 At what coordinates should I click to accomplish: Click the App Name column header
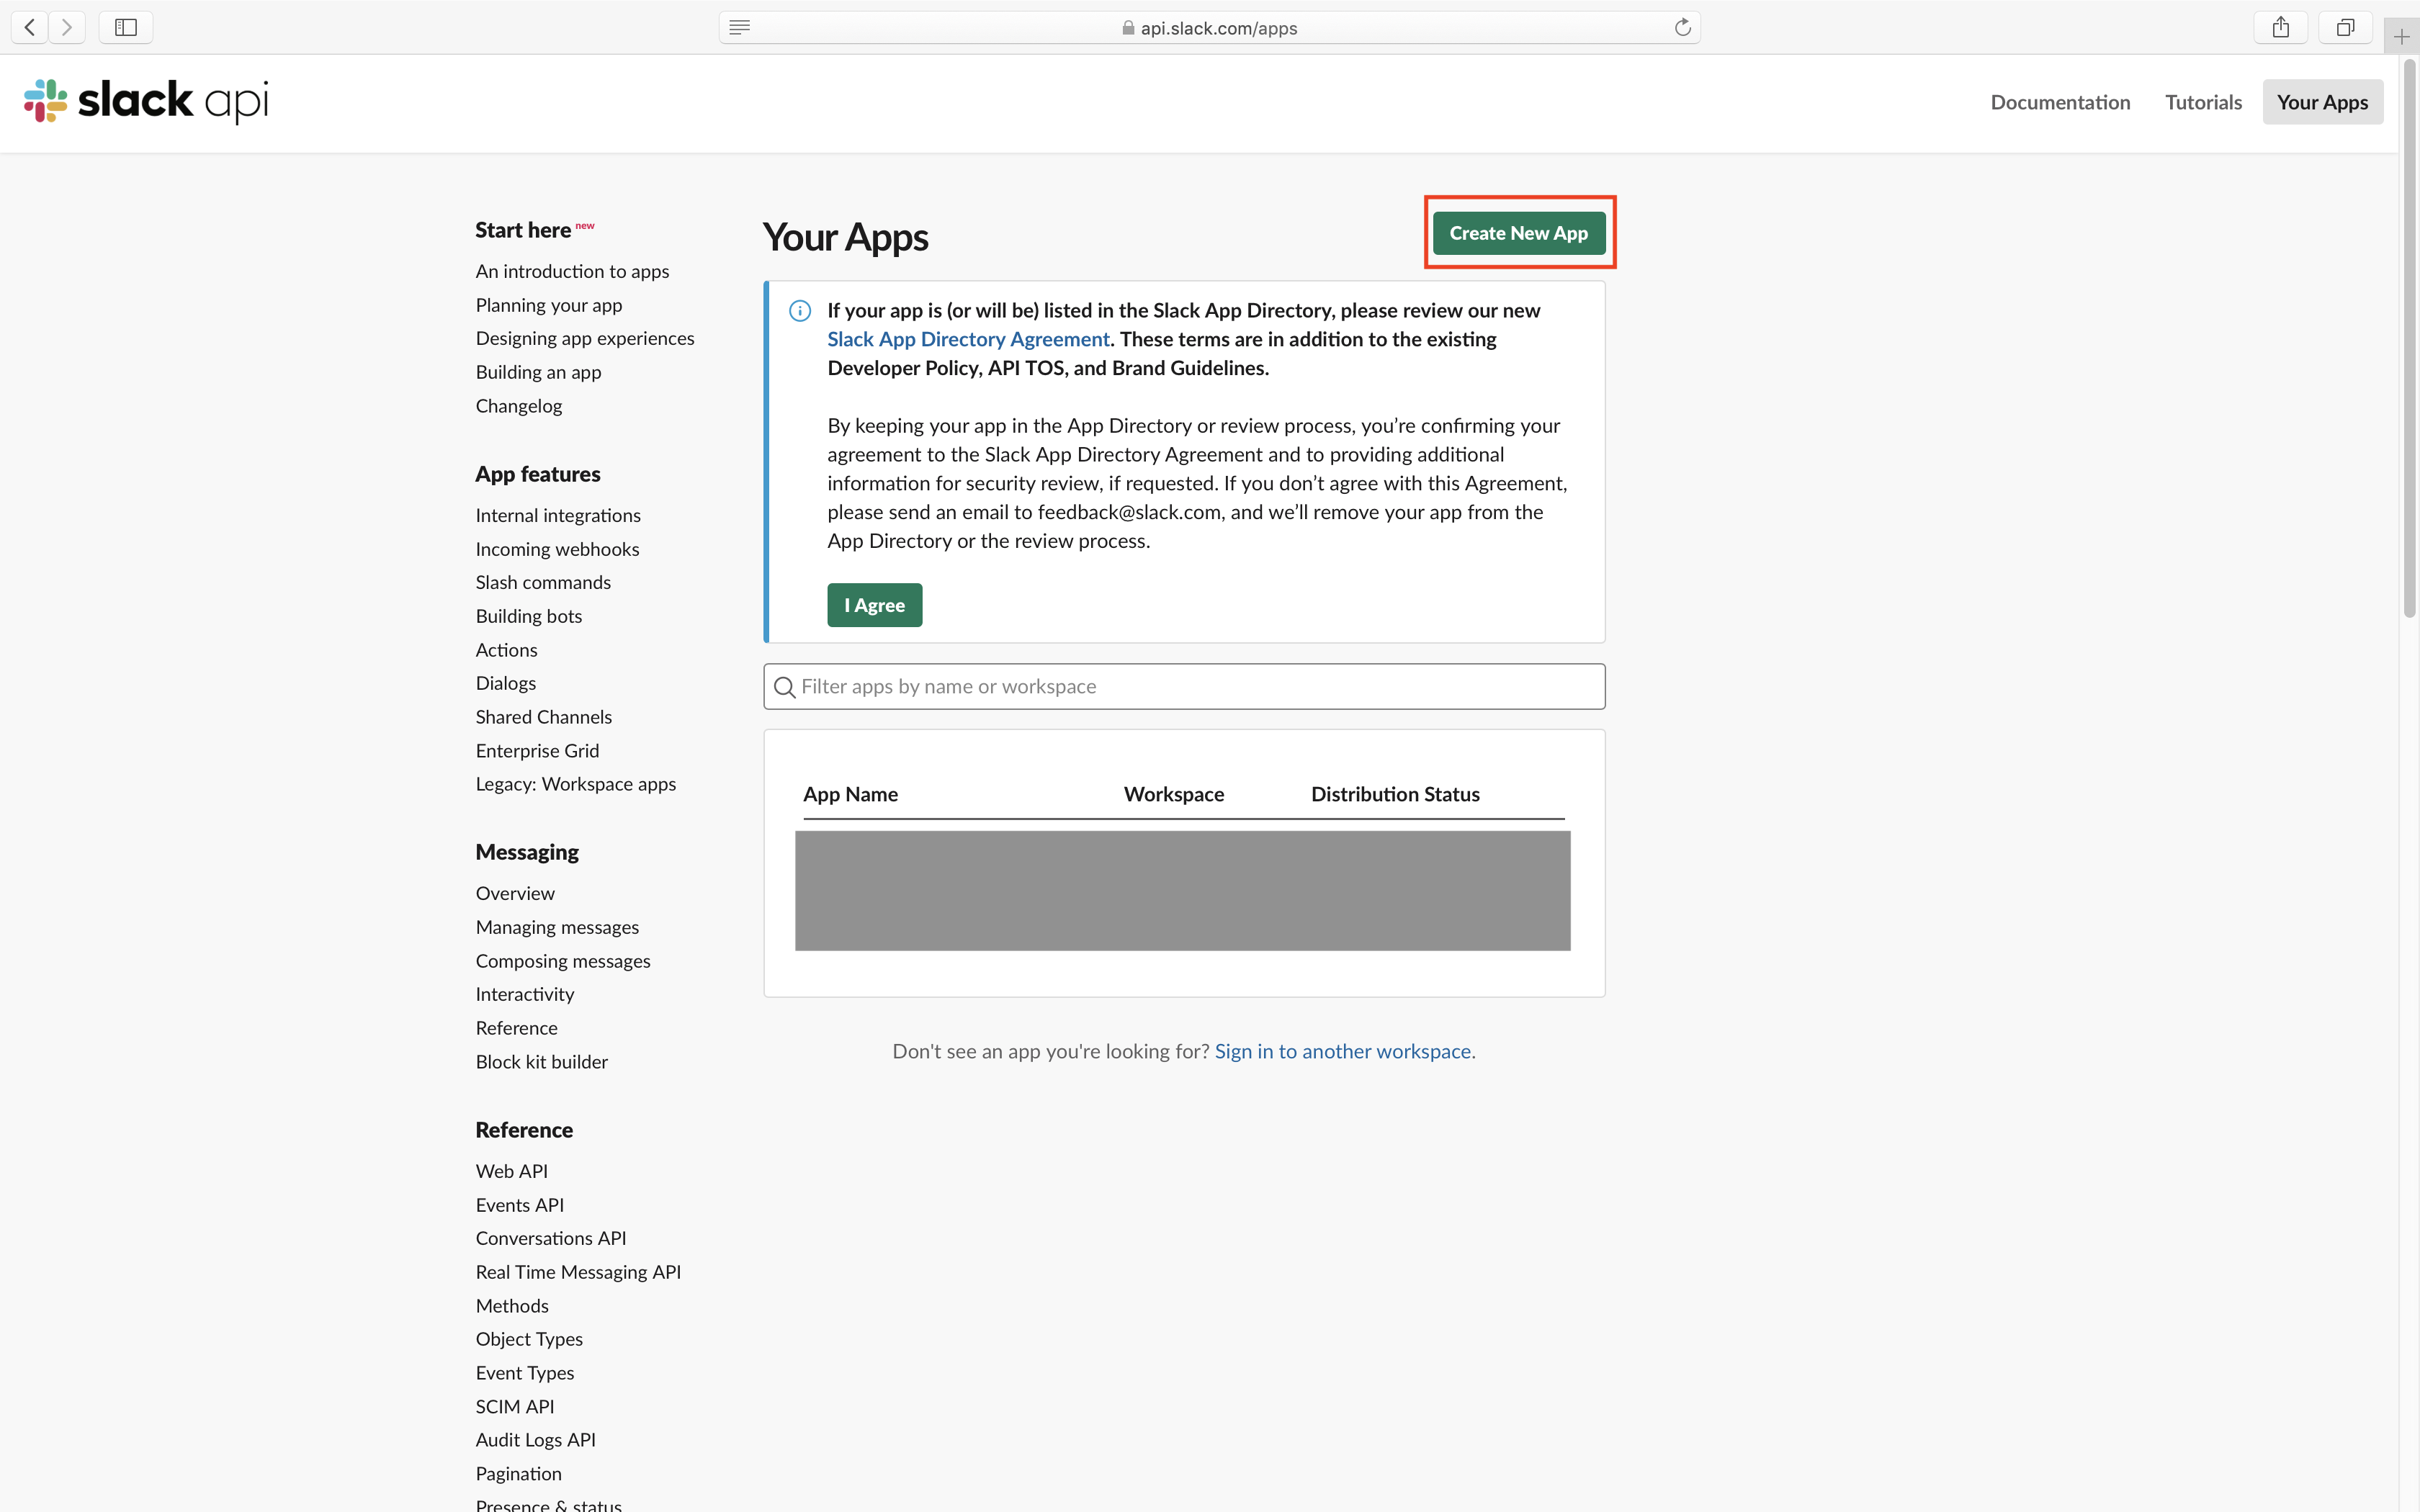point(850,794)
